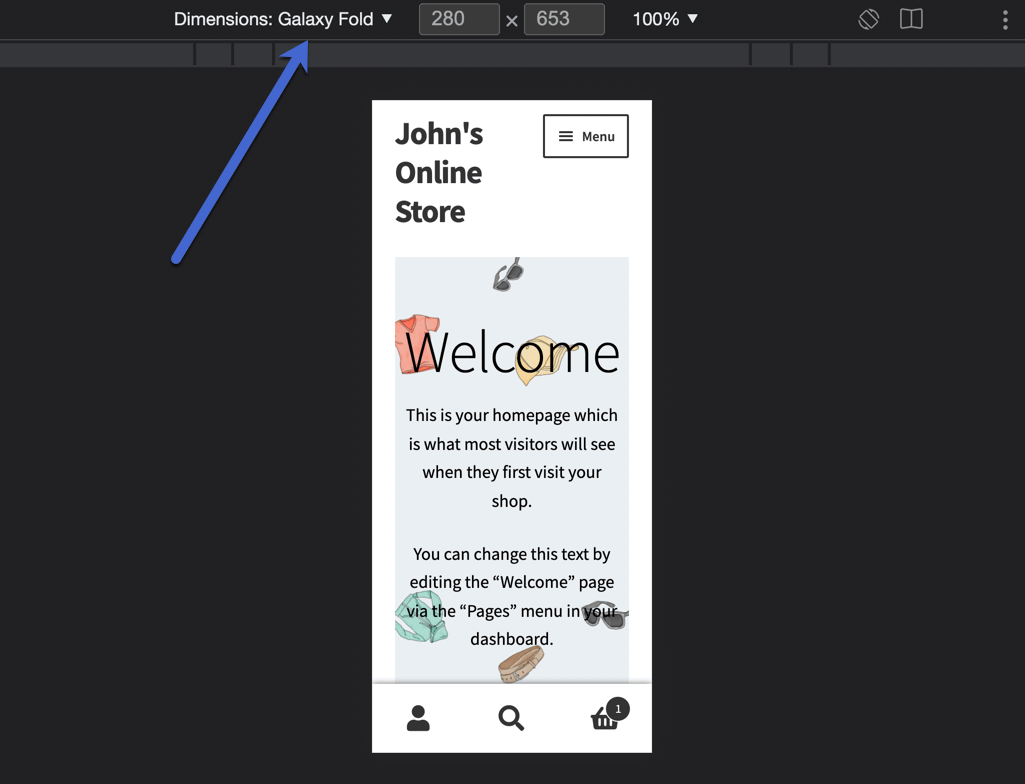Click the width field showing 280
Screen dimensions: 1025x784
point(459,19)
